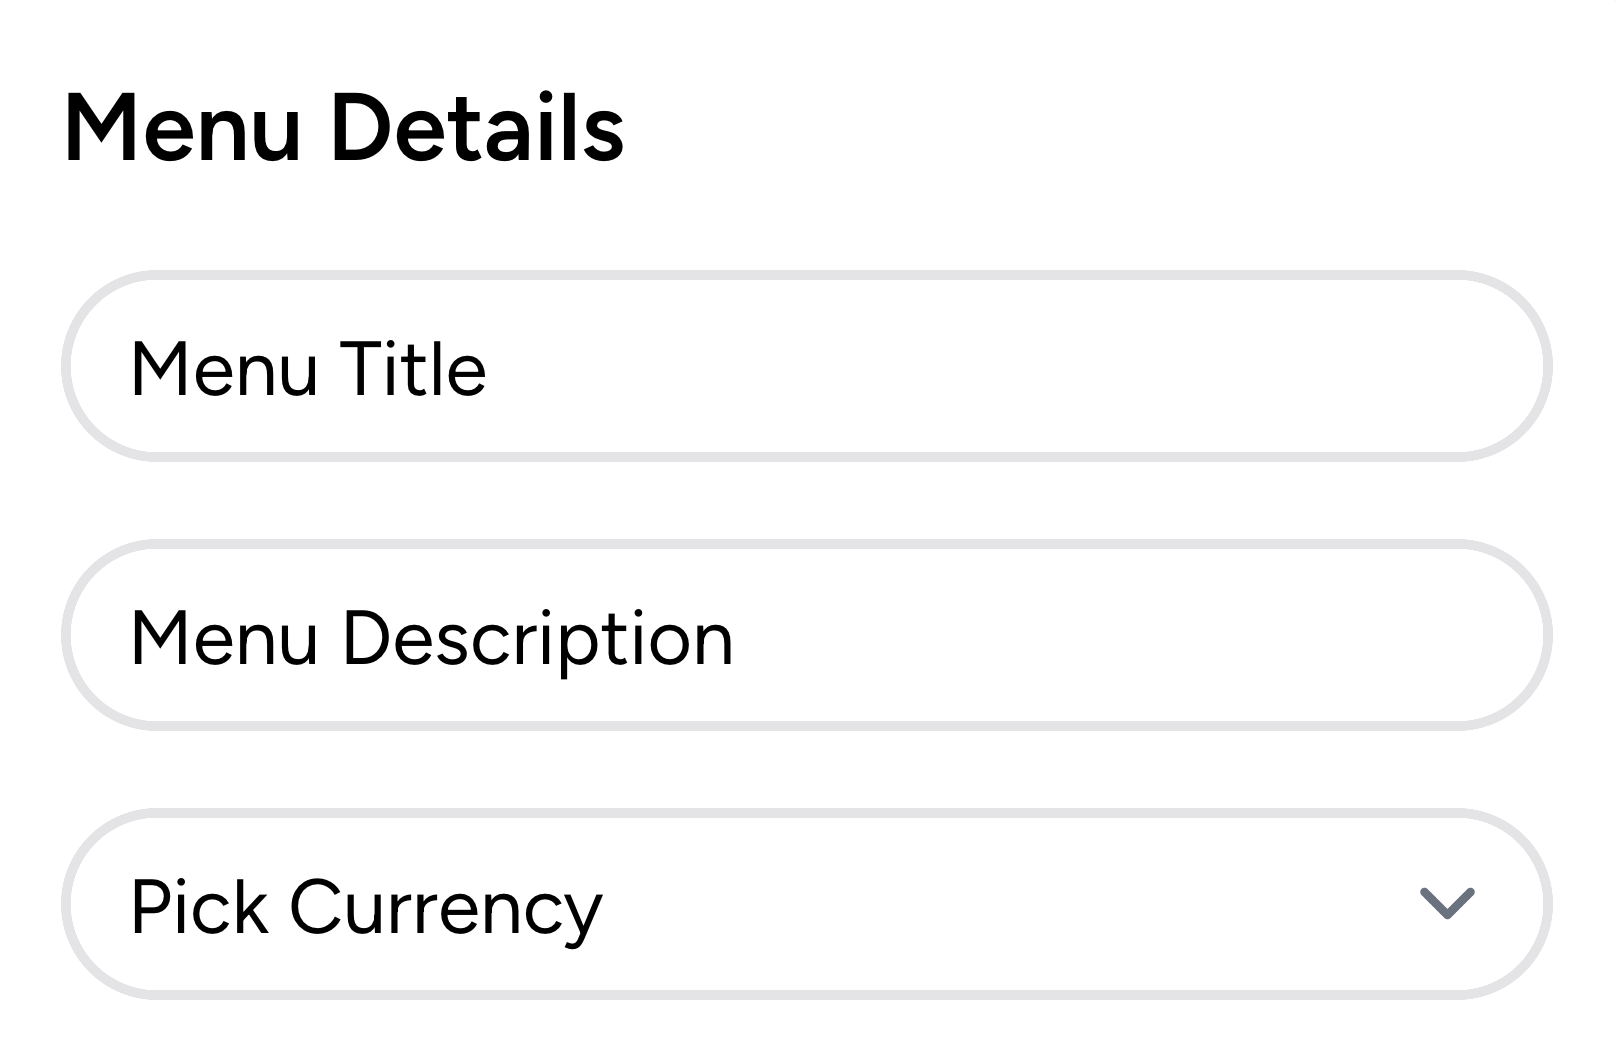
Task: Activate the description field below Menu Title
Action: tap(806, 635)
